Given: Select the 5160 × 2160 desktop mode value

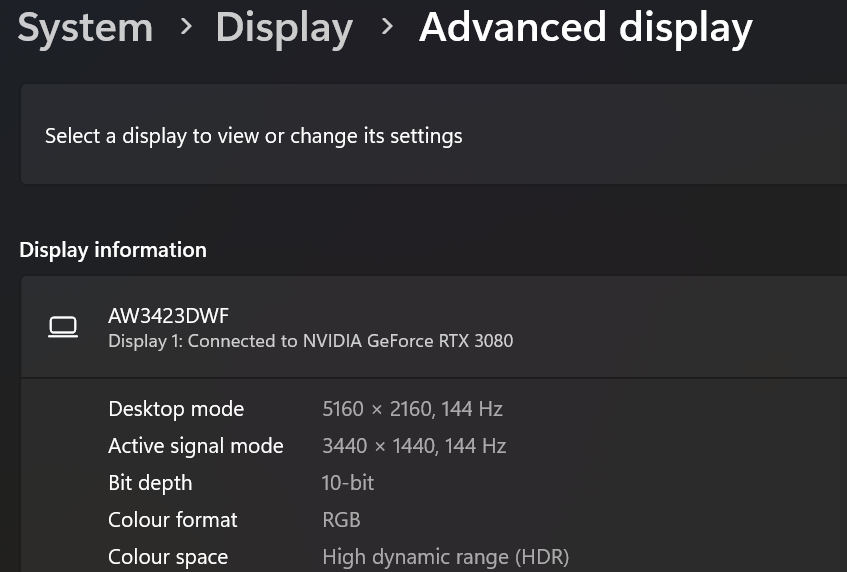Looking at the screenshot, I should coord(412,409).
